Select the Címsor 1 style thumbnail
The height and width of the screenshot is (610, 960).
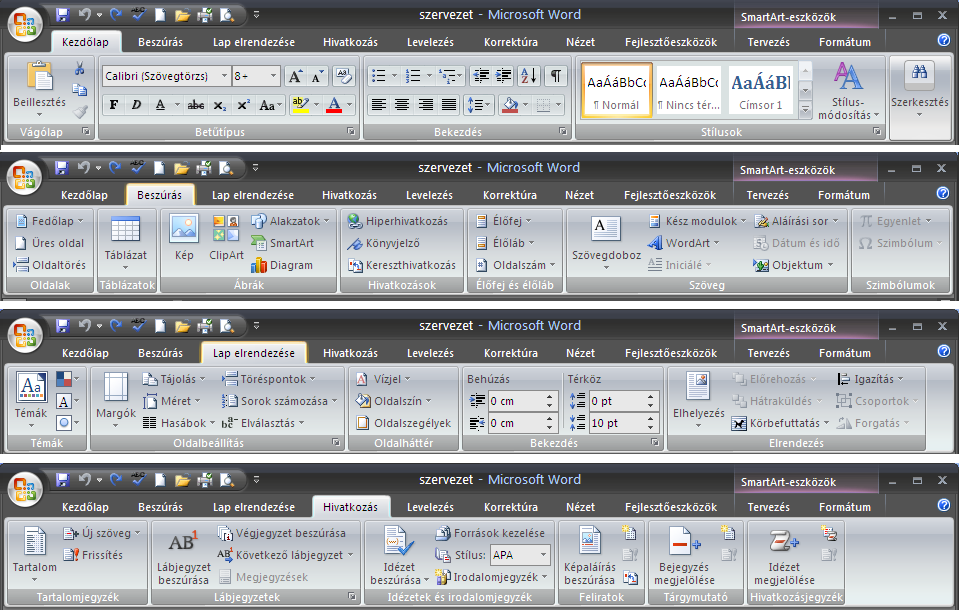760,89
